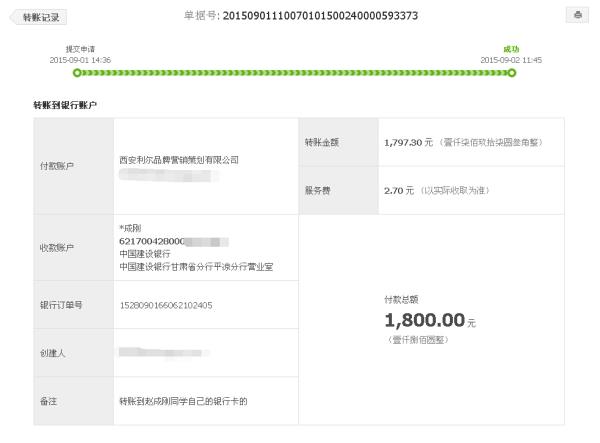The height and width of the screenshot is (443, 600).
Task: Click the 付款账户 label cell
Action: [x=73, y=166]
